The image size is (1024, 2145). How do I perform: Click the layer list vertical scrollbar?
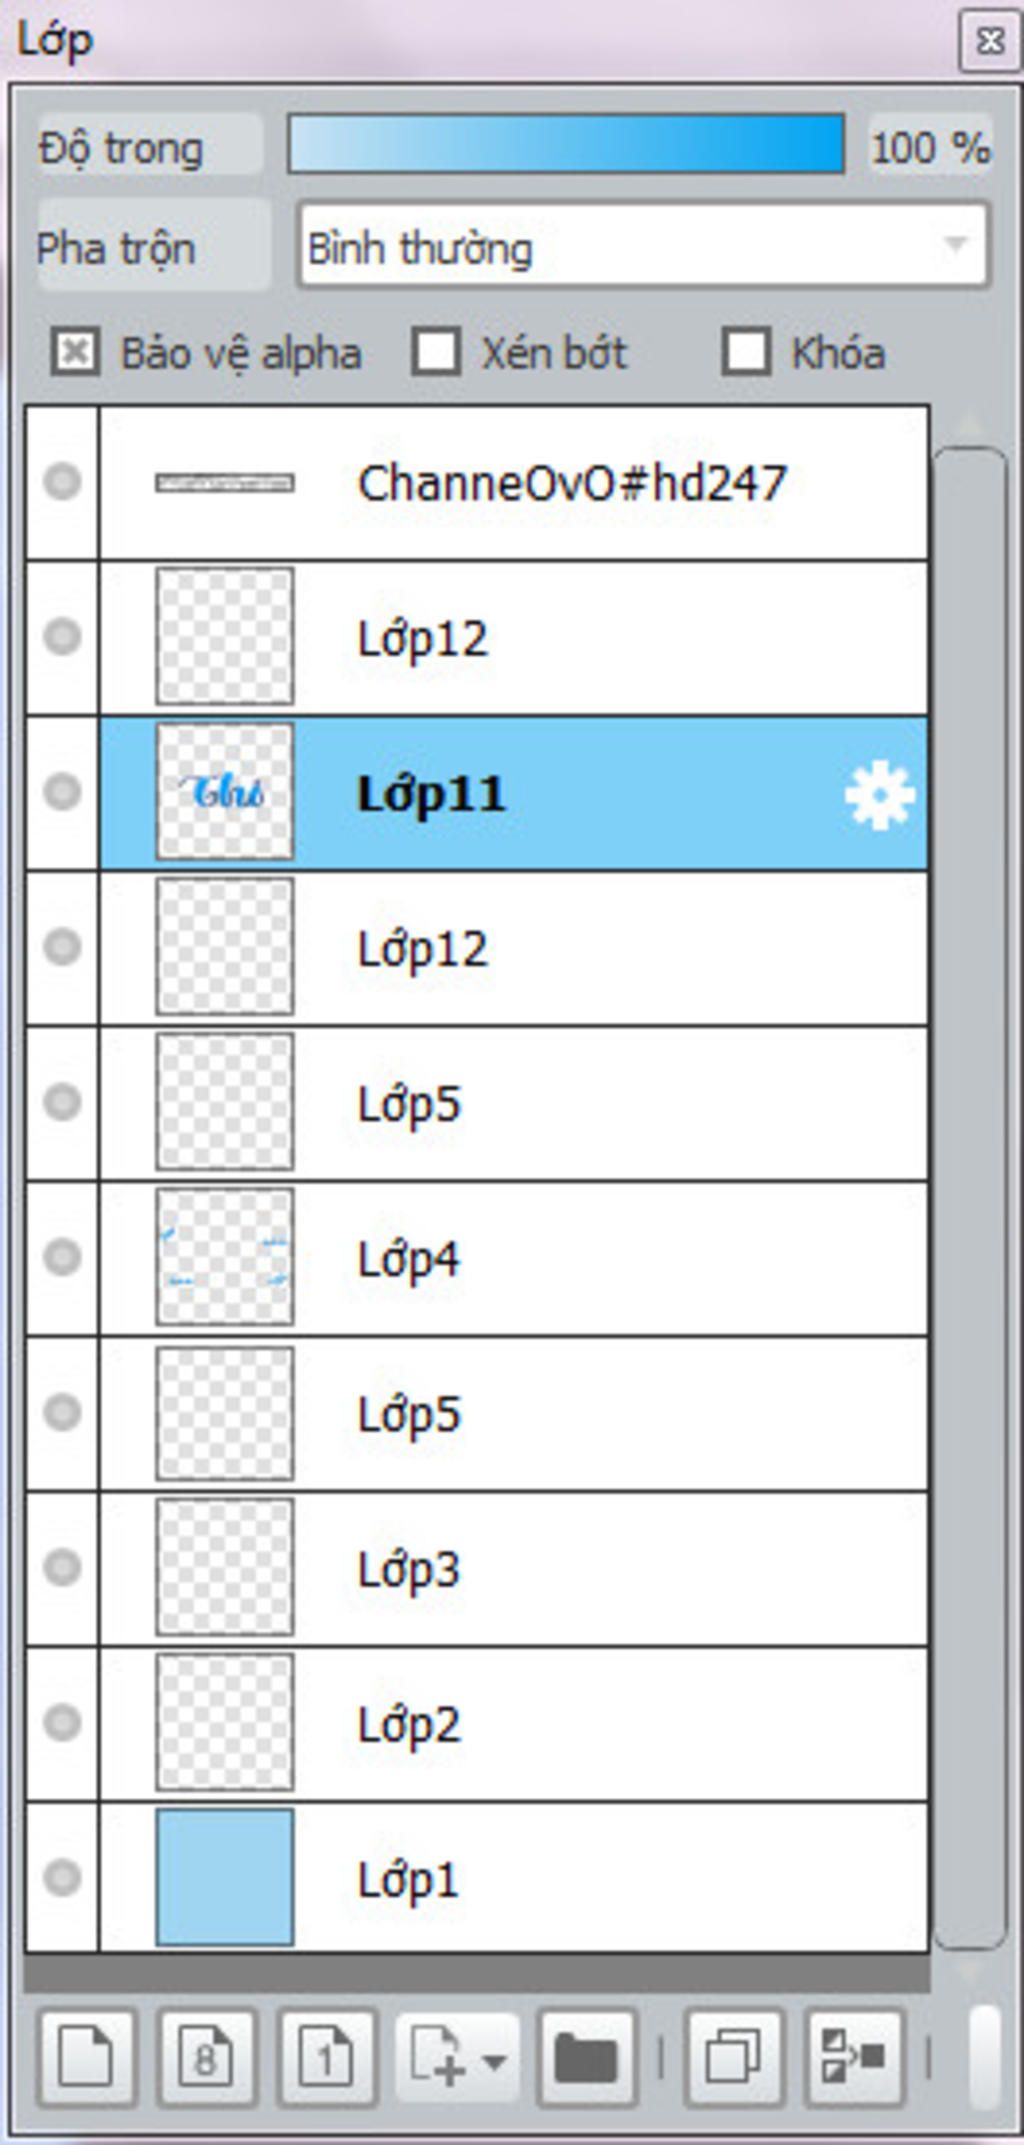point(970,1199)
